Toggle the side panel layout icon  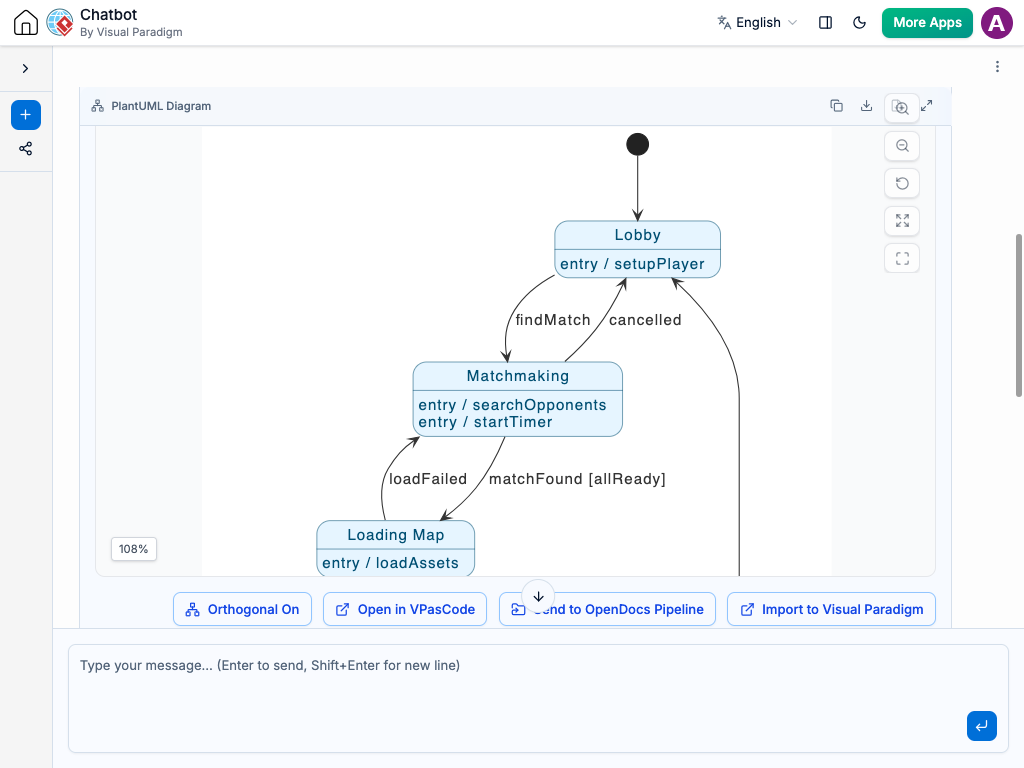[x=825, y=22]
